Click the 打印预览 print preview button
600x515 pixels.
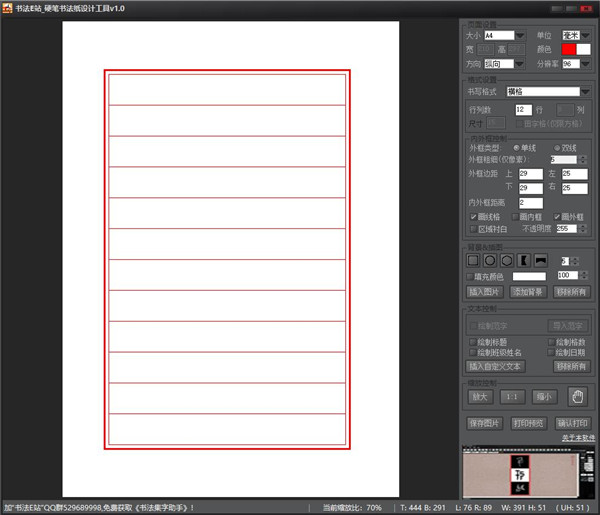click(529, 423)
